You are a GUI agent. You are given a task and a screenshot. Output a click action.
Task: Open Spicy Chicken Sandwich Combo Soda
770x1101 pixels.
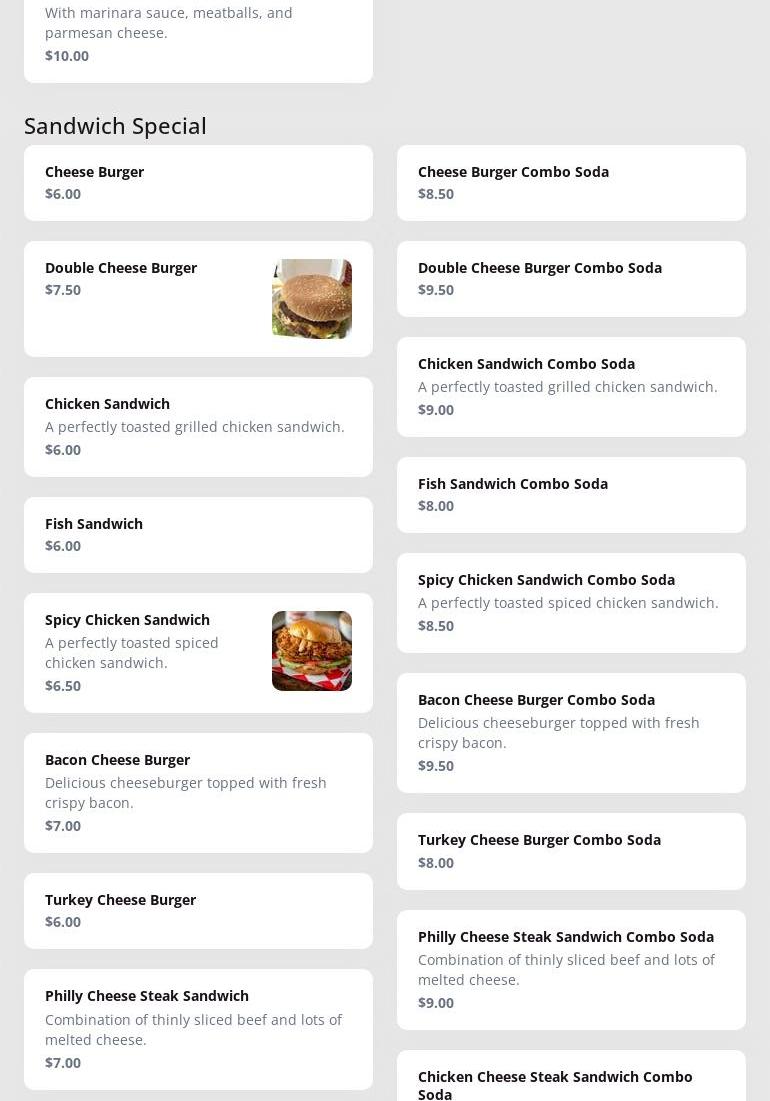click(571, 603)
